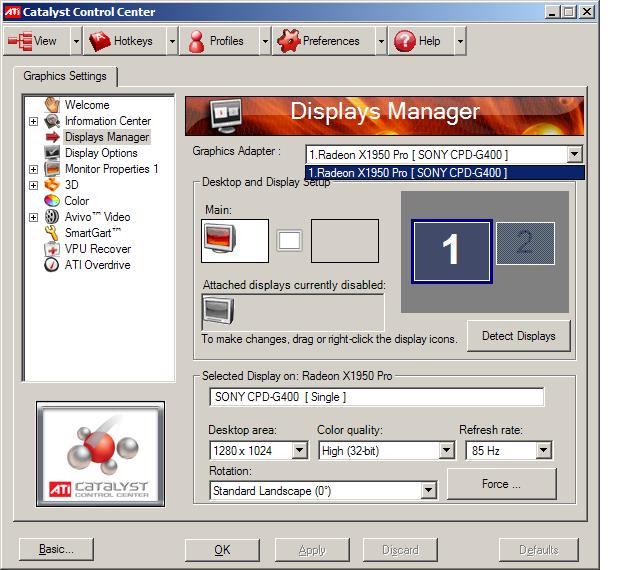Open the Preferences dropdown arrow
Viewport: 640px width, 570px height.
(381, 41)
